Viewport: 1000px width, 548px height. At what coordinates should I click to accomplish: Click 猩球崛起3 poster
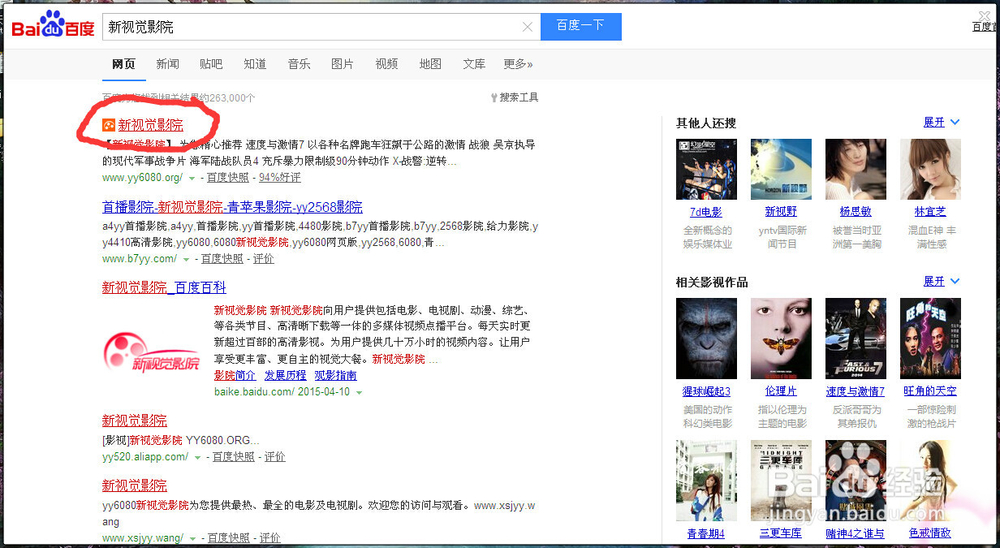click(x=706, y=338)
